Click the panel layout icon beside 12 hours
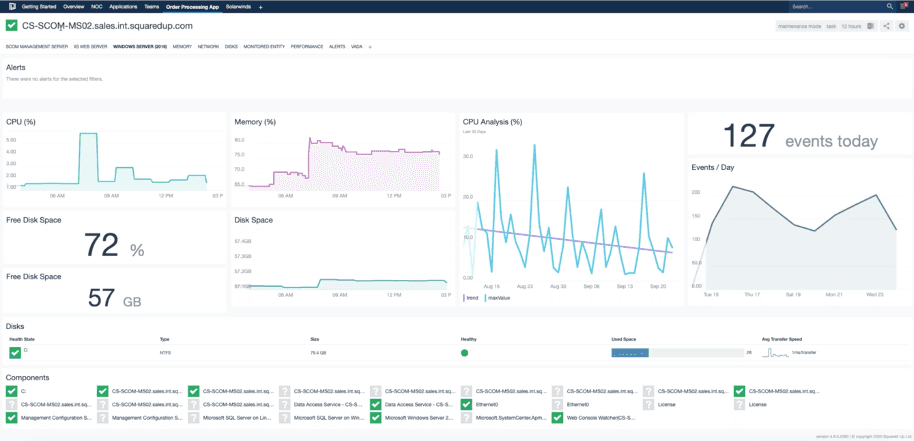Viewport: 914px width, 441px height. pyautogui.click(x=871, y=26)
